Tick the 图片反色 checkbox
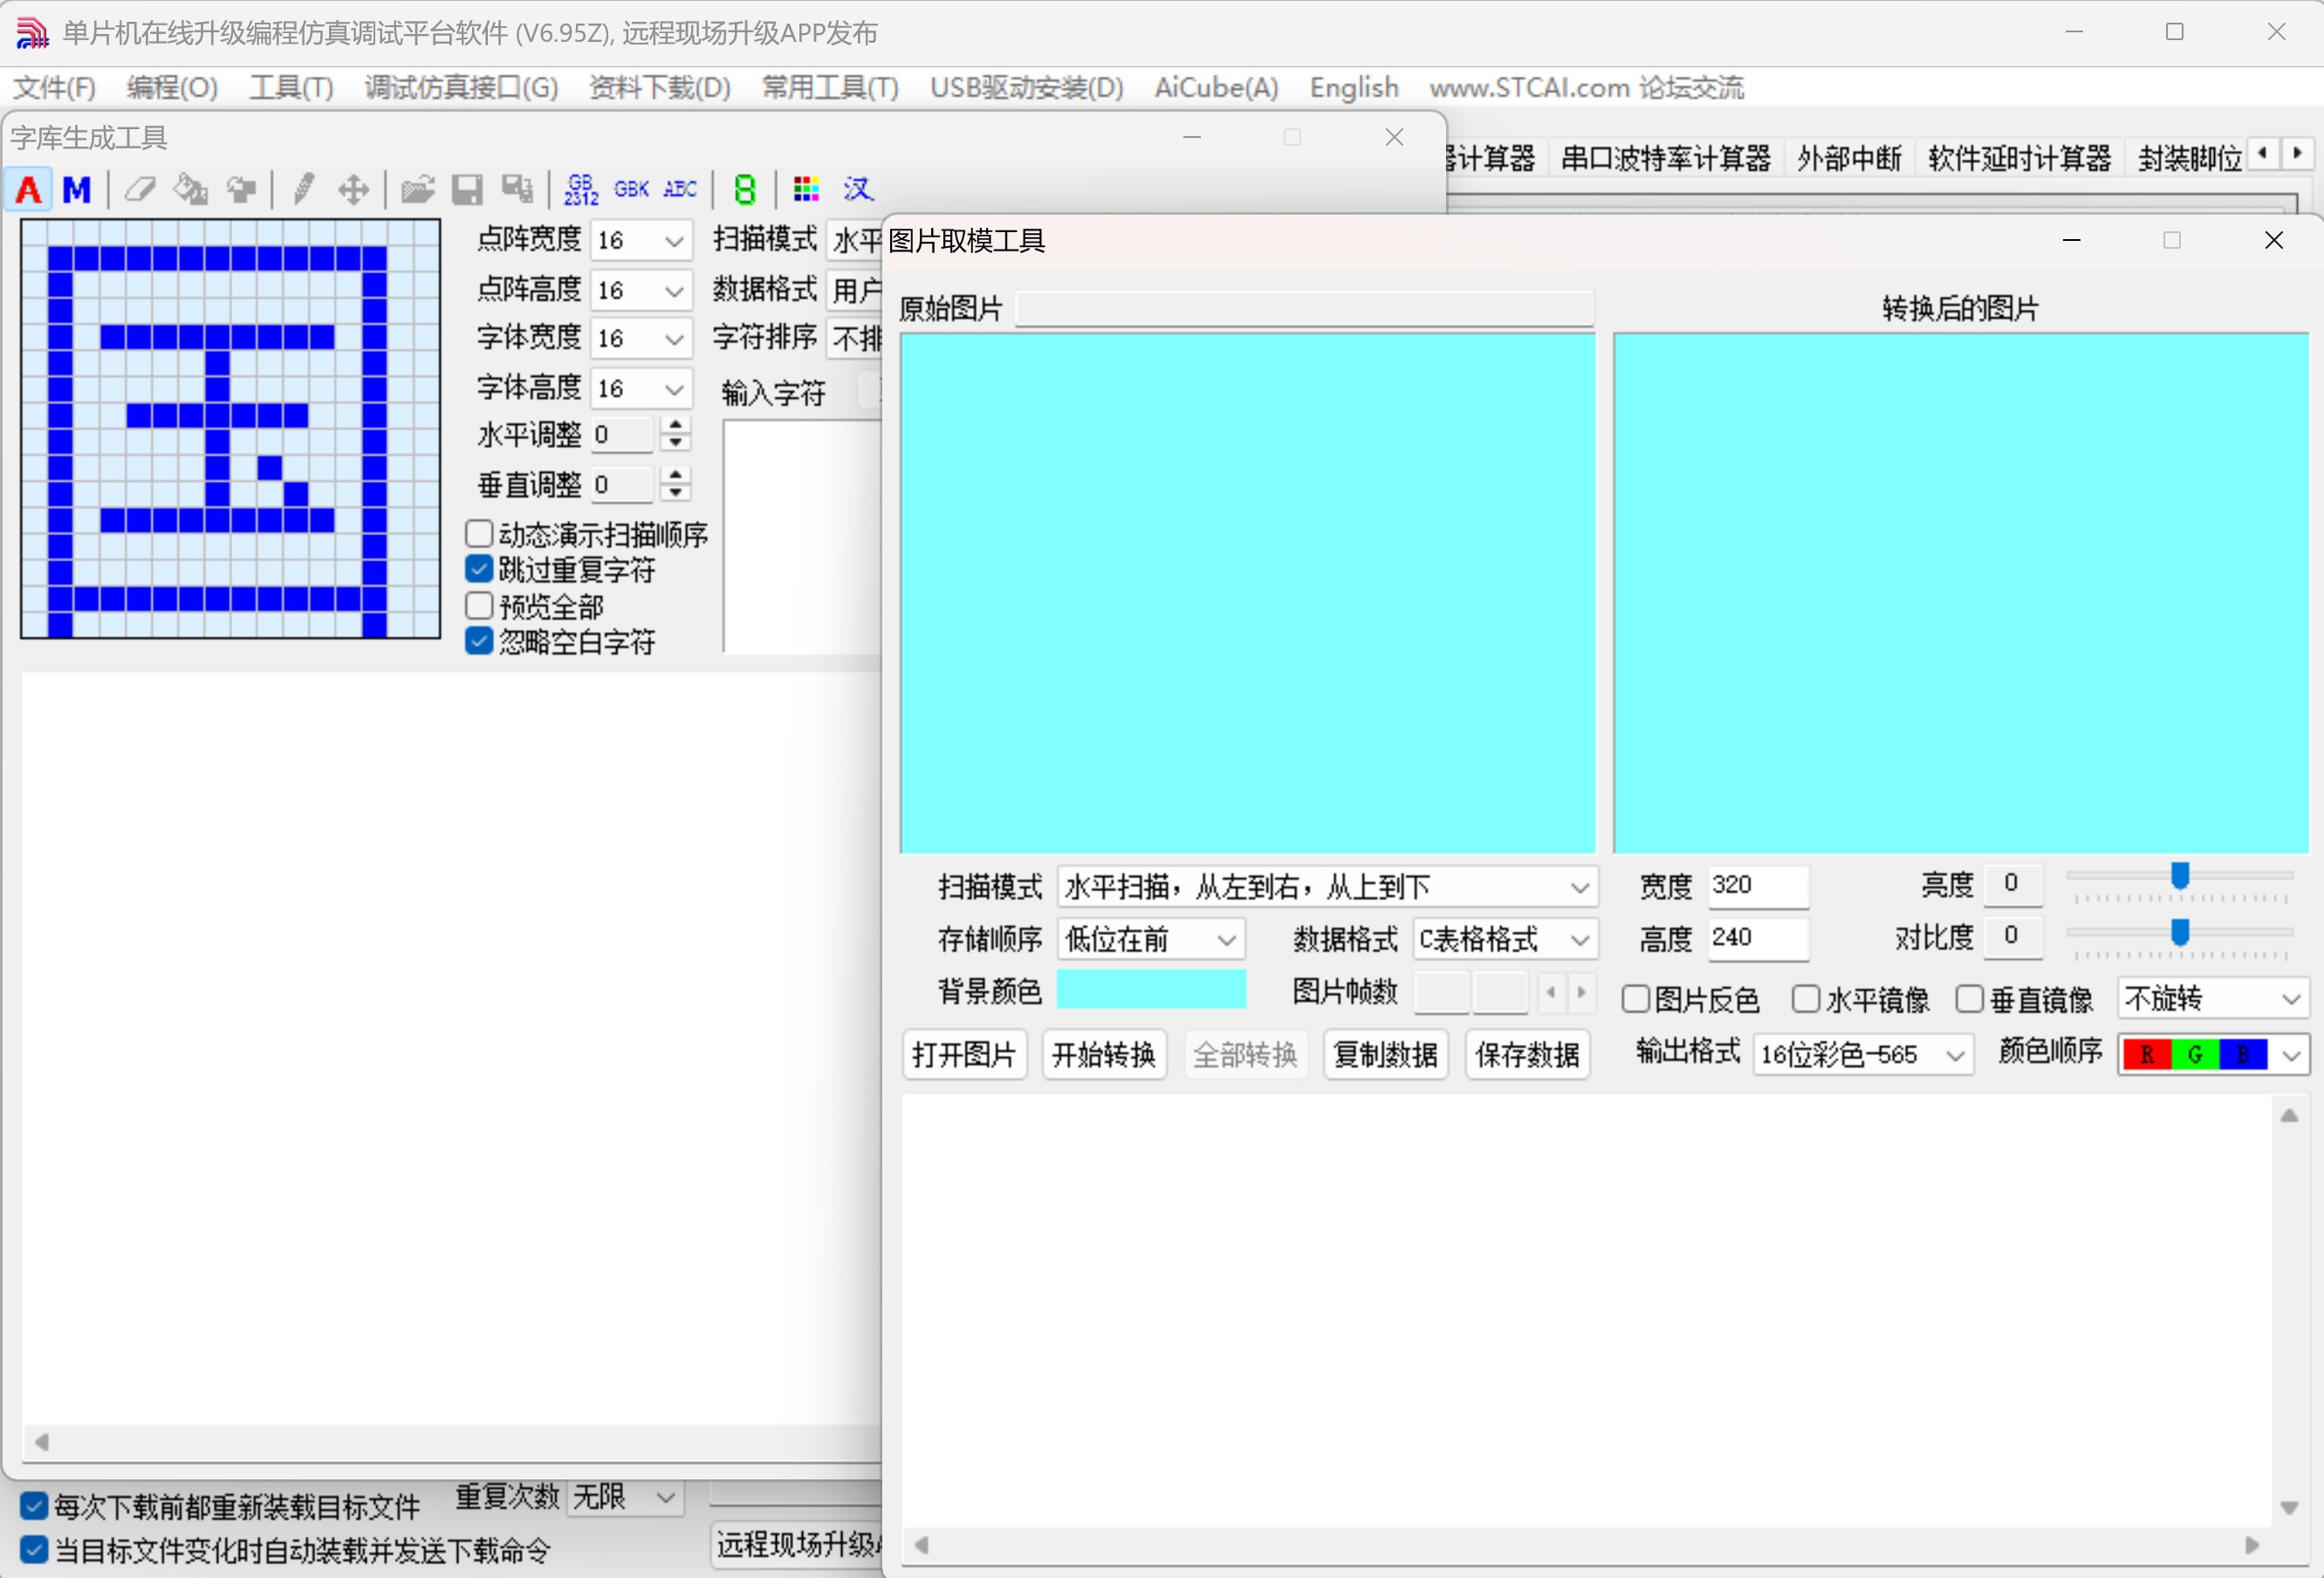This screenshot has height=1578, width=2324. pos(1636,999)
